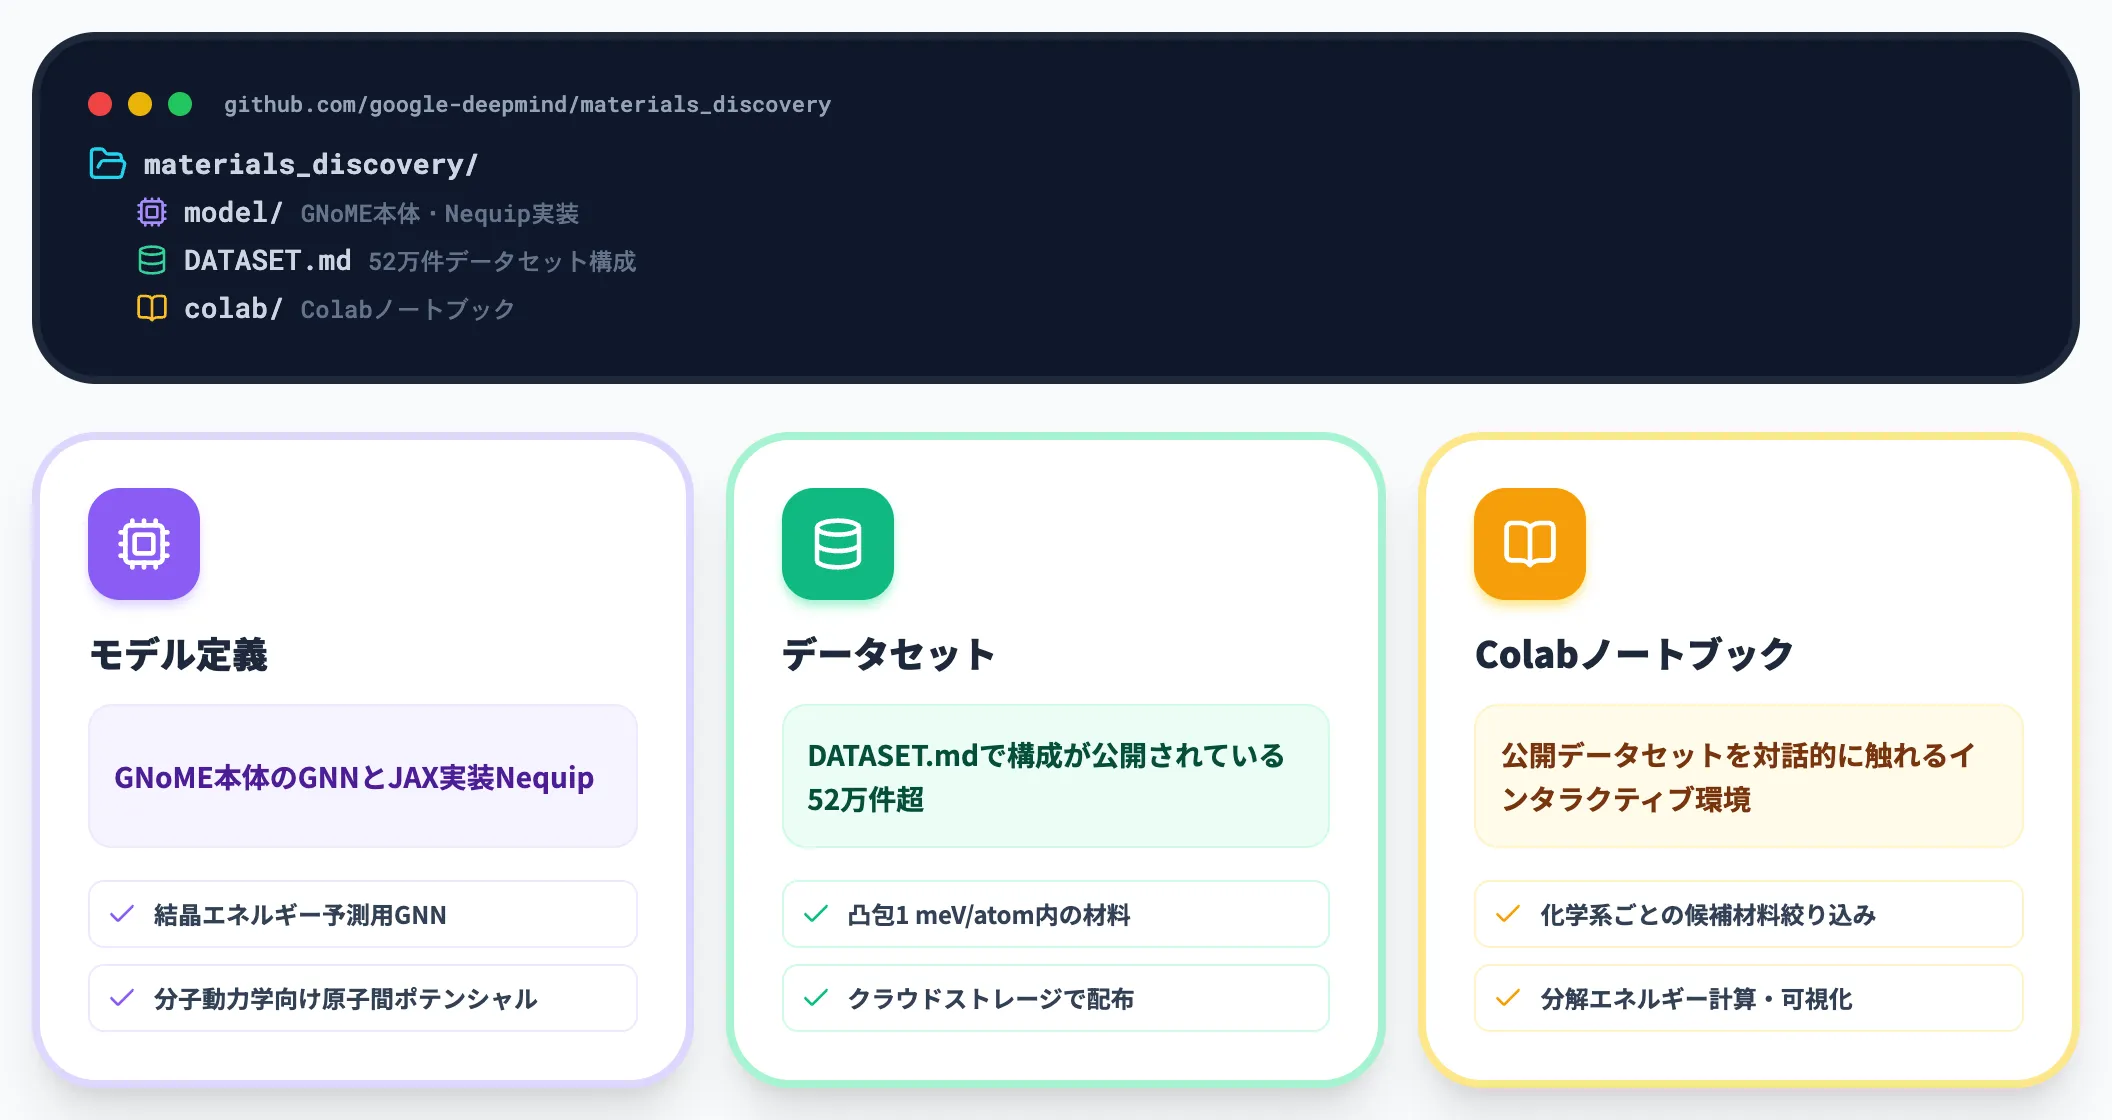Select the 結晶エネルギー予測用GNN item
The height and width of the screenshot is (1120, 2112).
(x=363, y=914)
